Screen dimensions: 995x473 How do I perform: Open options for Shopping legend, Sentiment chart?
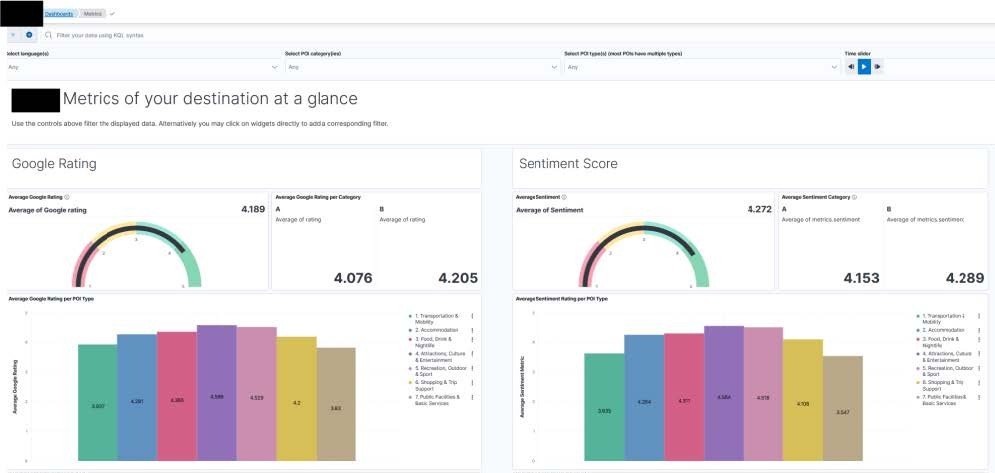(980, 383)
